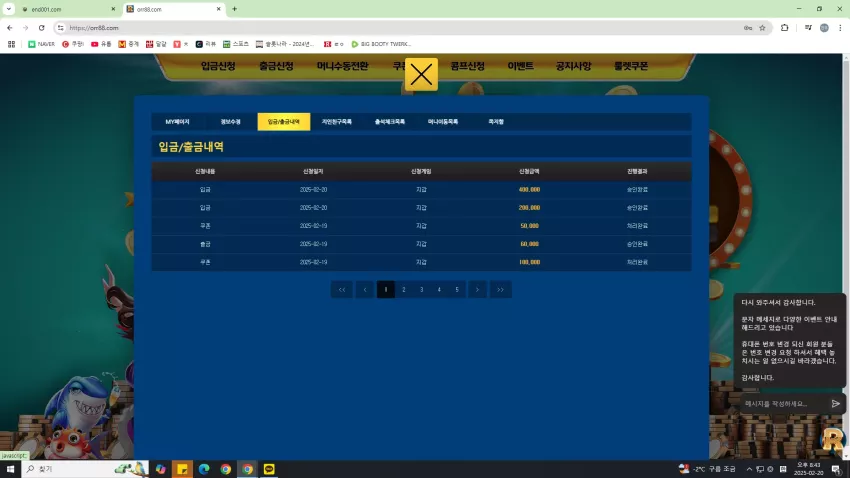Send chat message with arrow icon
This screenshot has height=478, width=850.
pos(835,404)
